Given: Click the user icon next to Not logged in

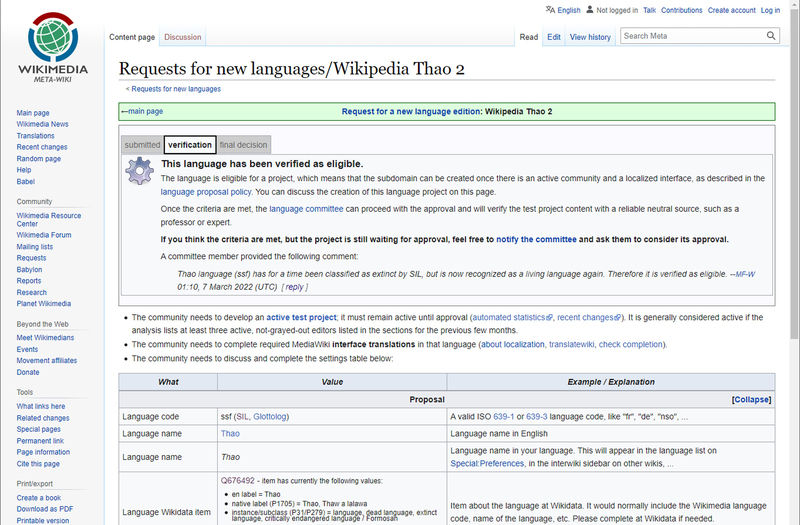Looking at the screenshot, I should tap(590, 10).
